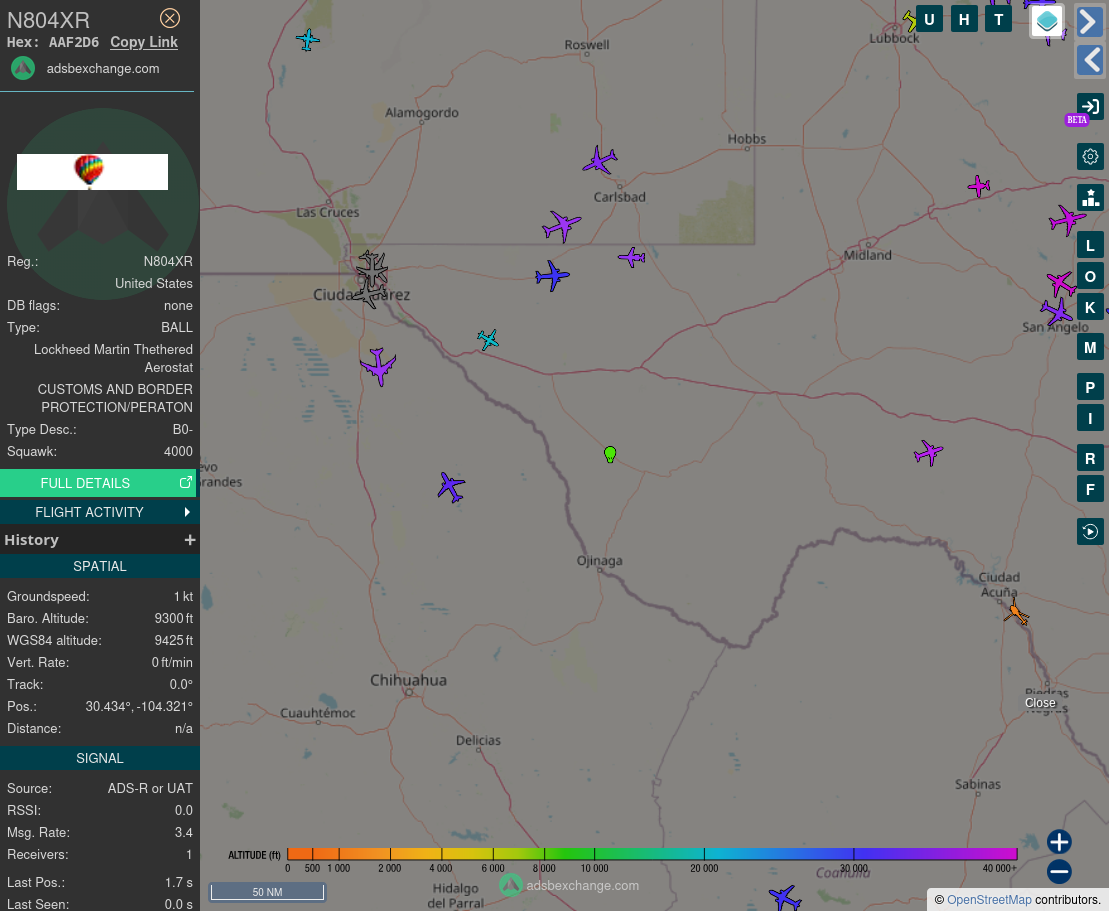Select the gray aircraft over Ciudad Juárez
Screen dimensions: 1109x911
pyautogui.click(x=371, y=269)
